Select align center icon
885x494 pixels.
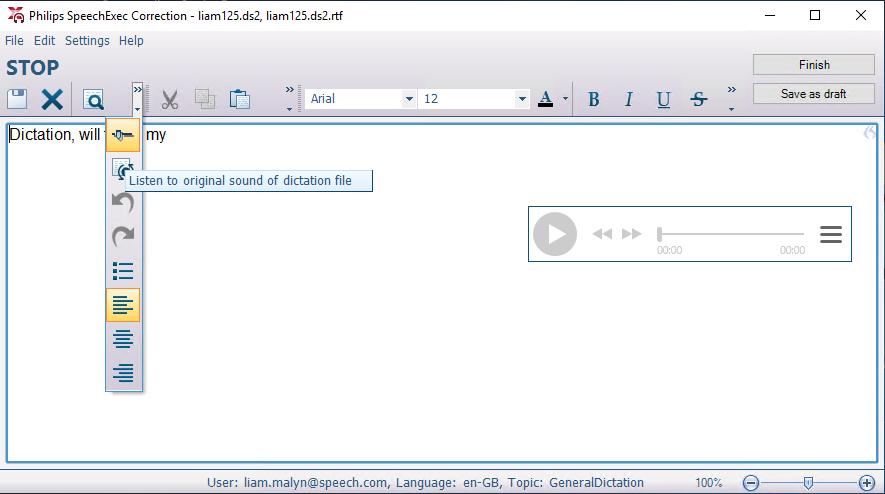tap(123, 339)
